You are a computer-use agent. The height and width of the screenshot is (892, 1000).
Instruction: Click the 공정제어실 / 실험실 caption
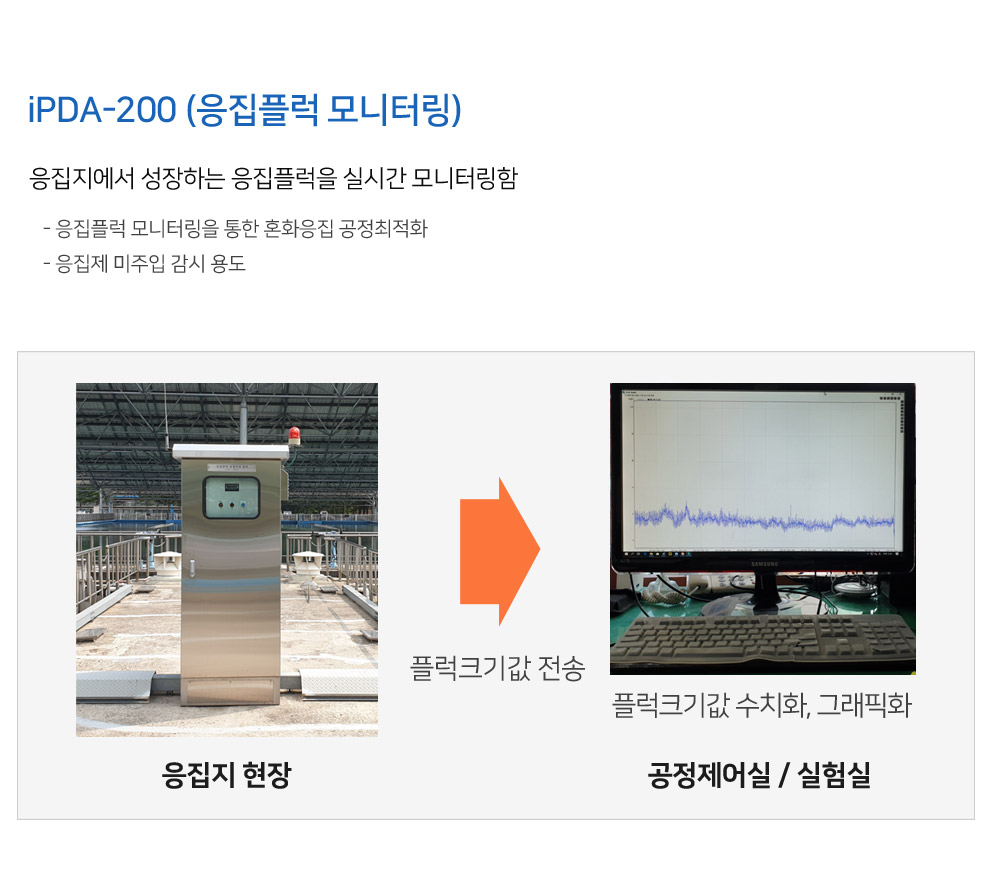[x=759, y=775]
